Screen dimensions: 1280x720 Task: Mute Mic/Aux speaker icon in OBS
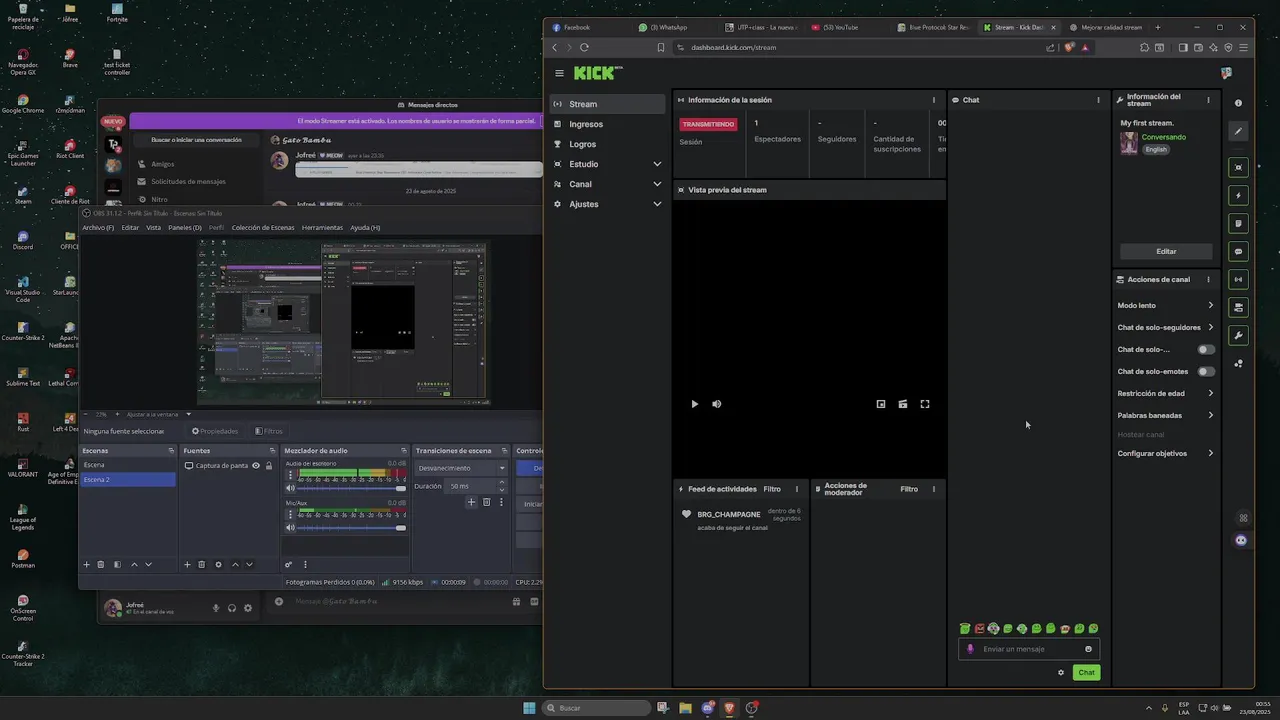click(x=291, y=527)
